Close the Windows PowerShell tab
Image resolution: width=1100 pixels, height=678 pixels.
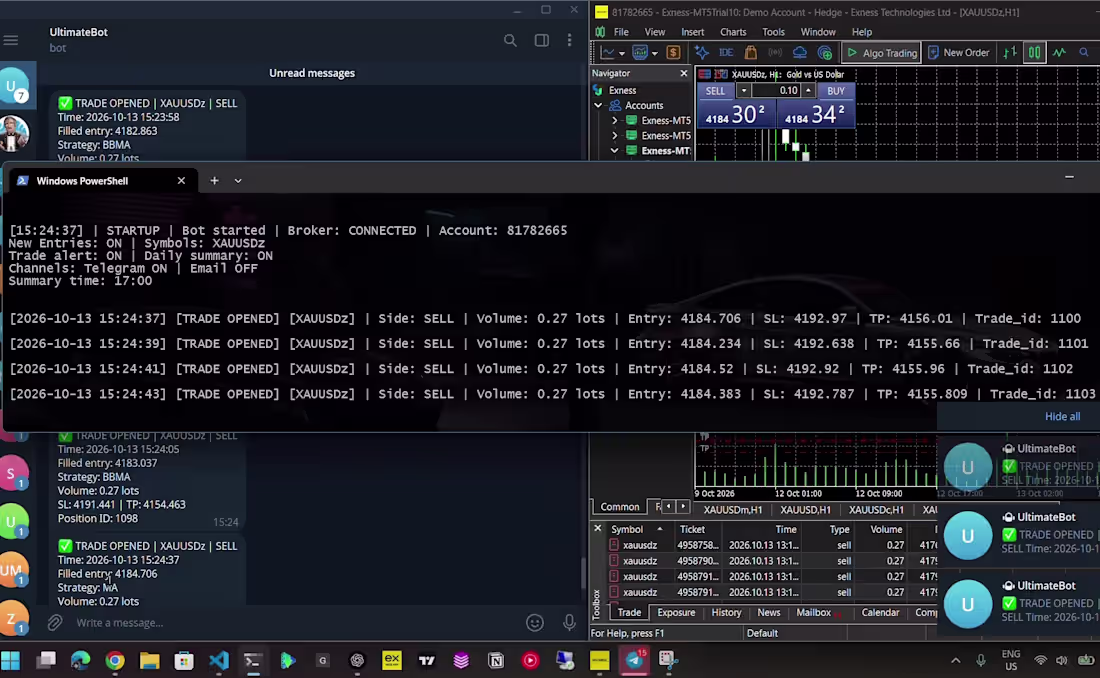point(181,180)
